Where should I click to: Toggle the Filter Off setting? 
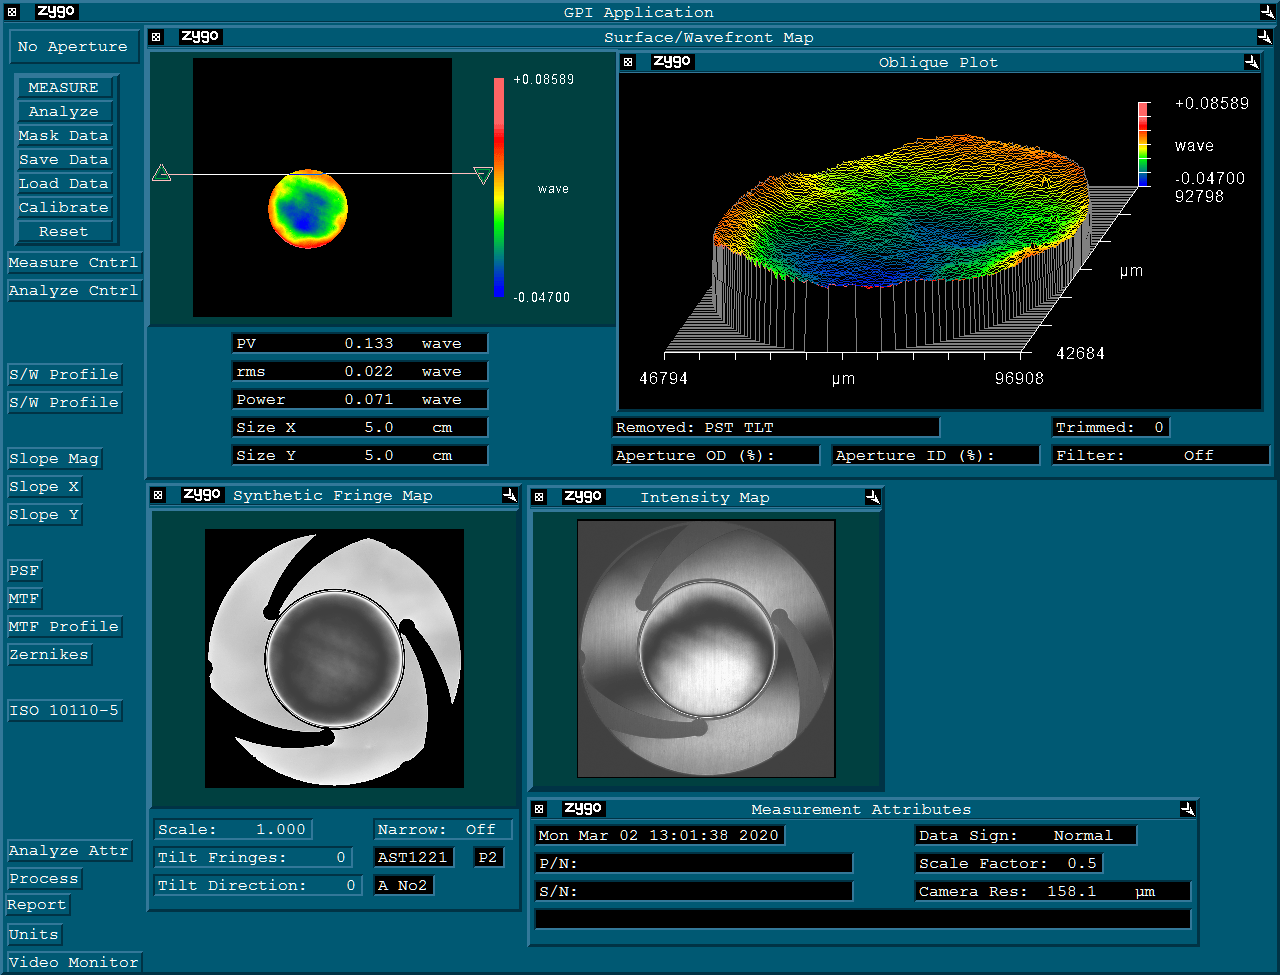pos(1160,455)
